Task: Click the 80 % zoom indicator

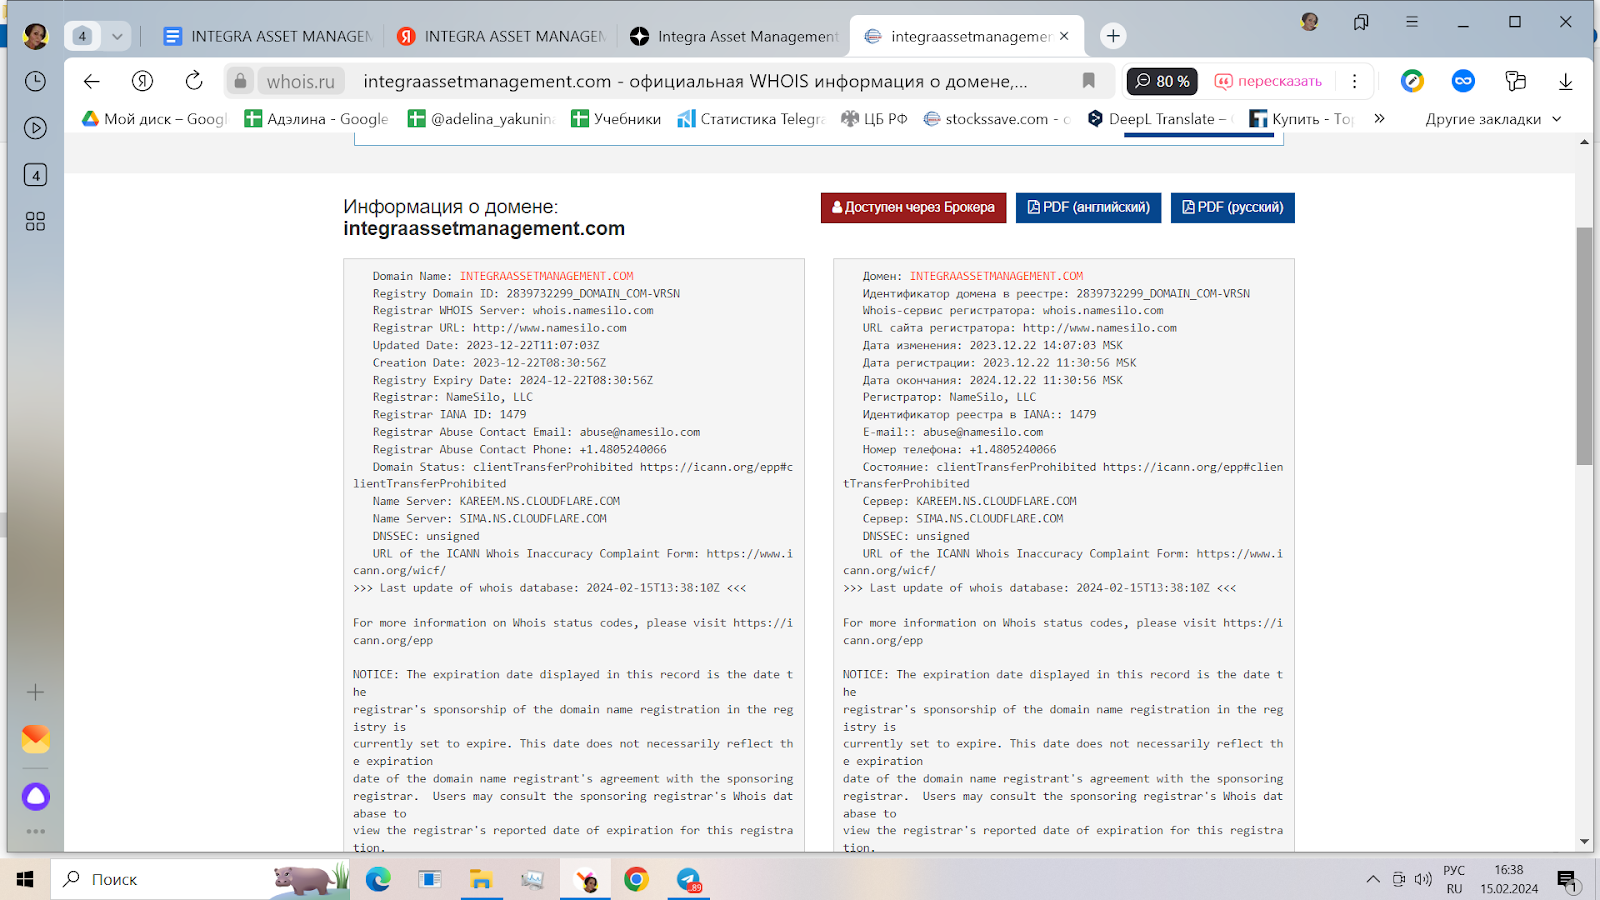Action: point(1162,81)
